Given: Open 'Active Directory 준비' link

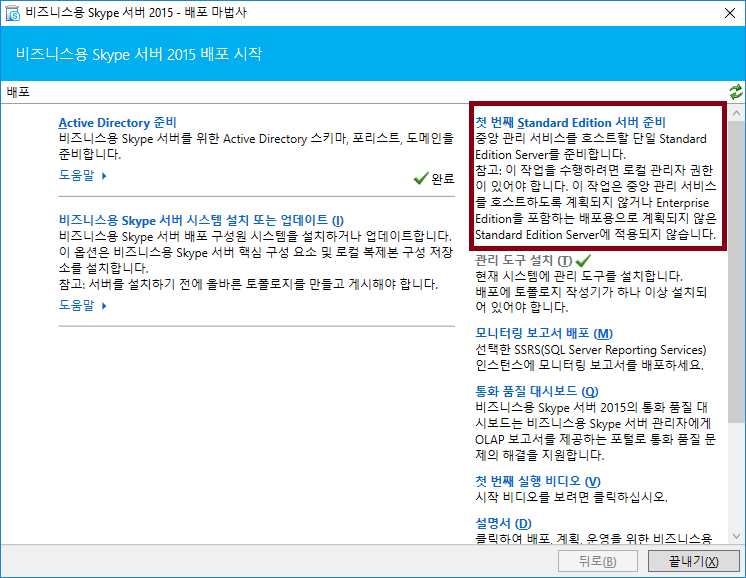Looking at the screenshot, I should [117, 123].
